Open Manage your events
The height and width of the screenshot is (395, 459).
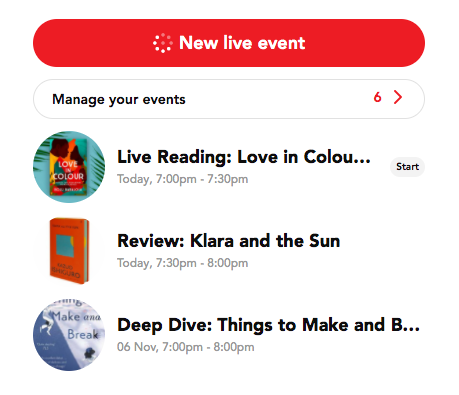pos(229,99)
